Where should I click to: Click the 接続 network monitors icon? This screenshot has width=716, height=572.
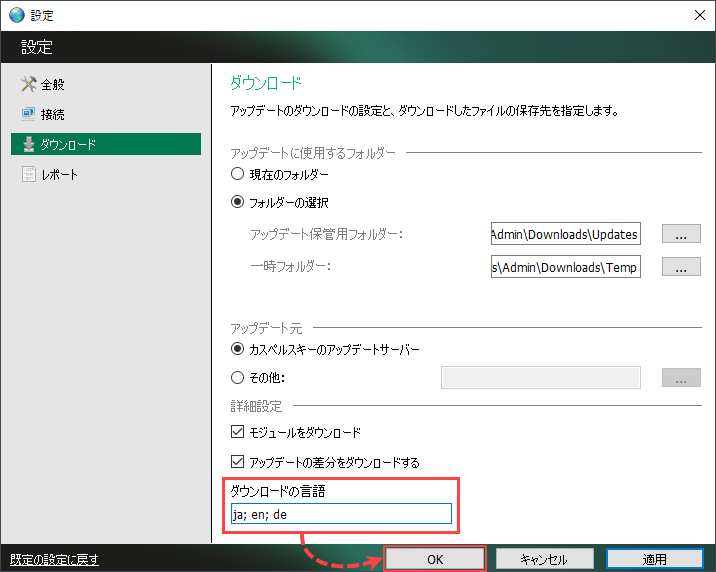(x=28, y=114)
